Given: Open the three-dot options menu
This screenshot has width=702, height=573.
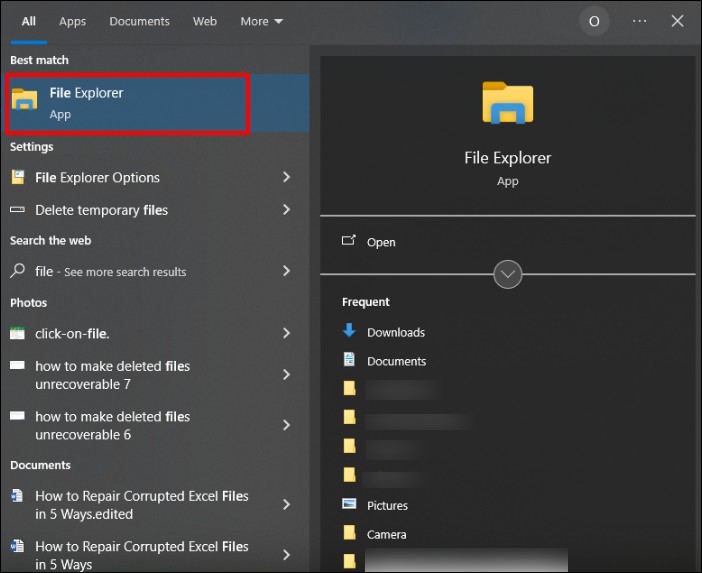Looking at the screenshot, I should [640, 21].
